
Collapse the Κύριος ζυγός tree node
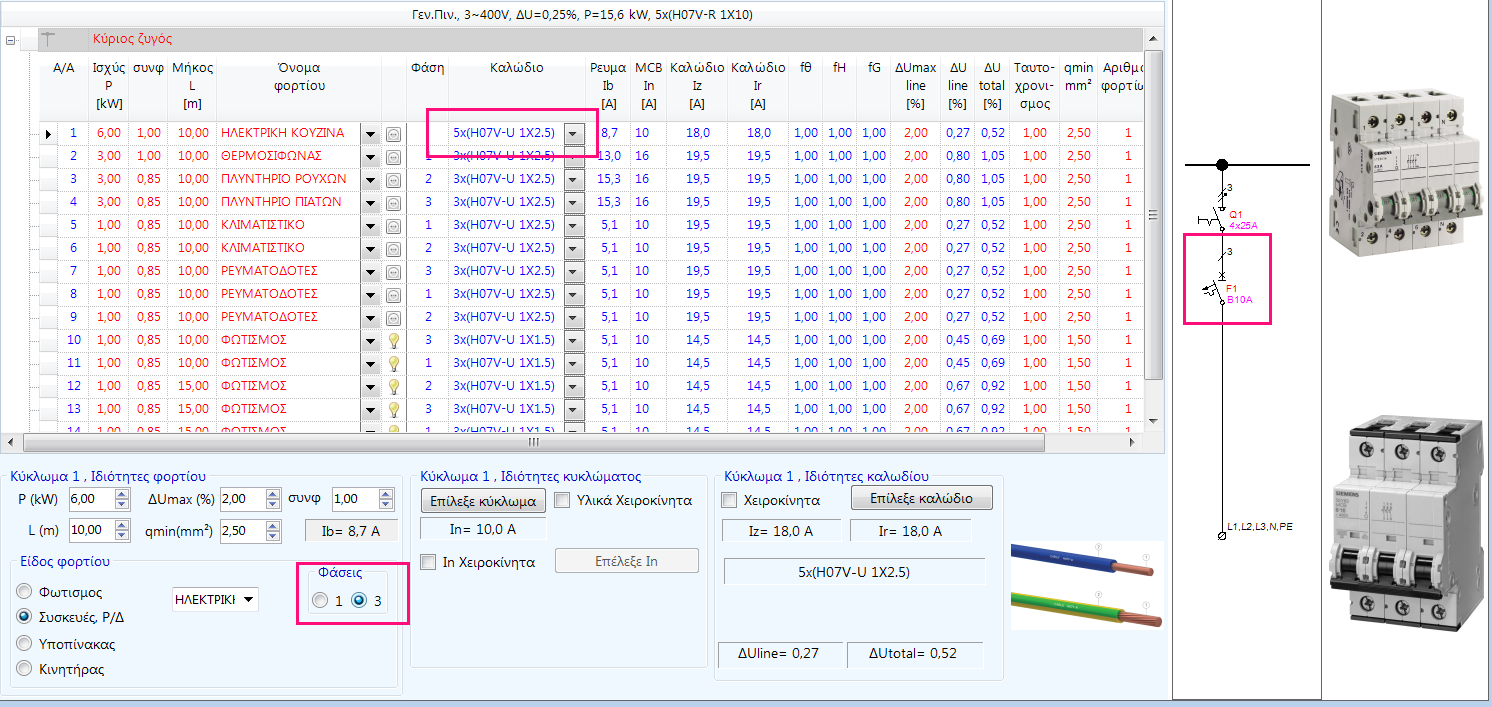(11, 40)
